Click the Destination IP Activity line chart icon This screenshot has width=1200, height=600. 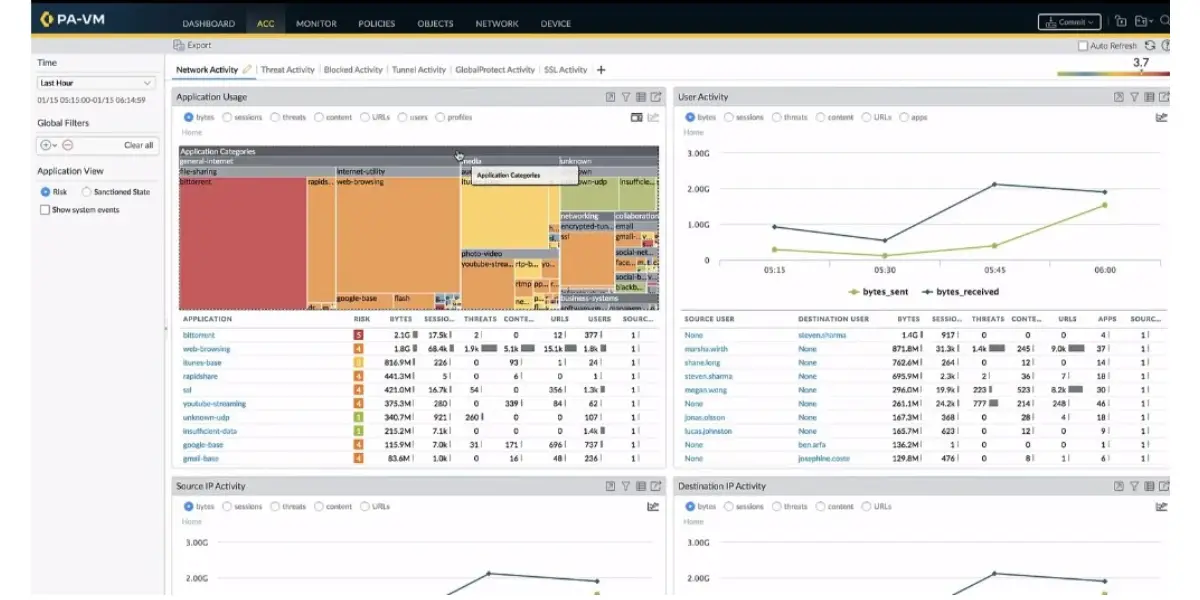click(1162, 506)
